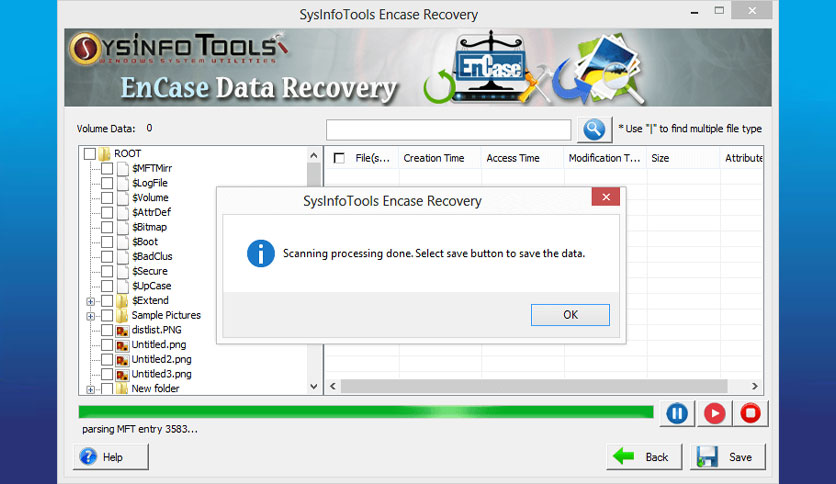Tick the ROOT folder checkbox
The height and width of the screenshot is (484, 836).
coord(90,154)
